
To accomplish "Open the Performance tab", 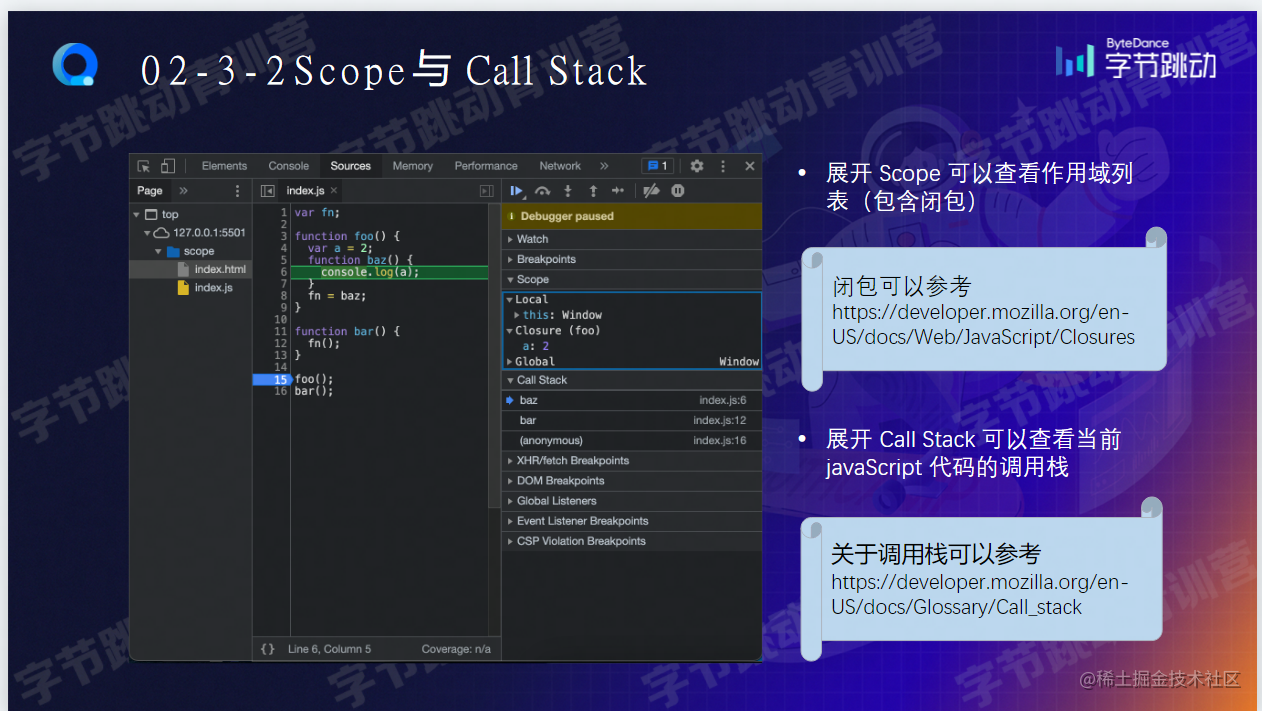I will tap(486, 166).
